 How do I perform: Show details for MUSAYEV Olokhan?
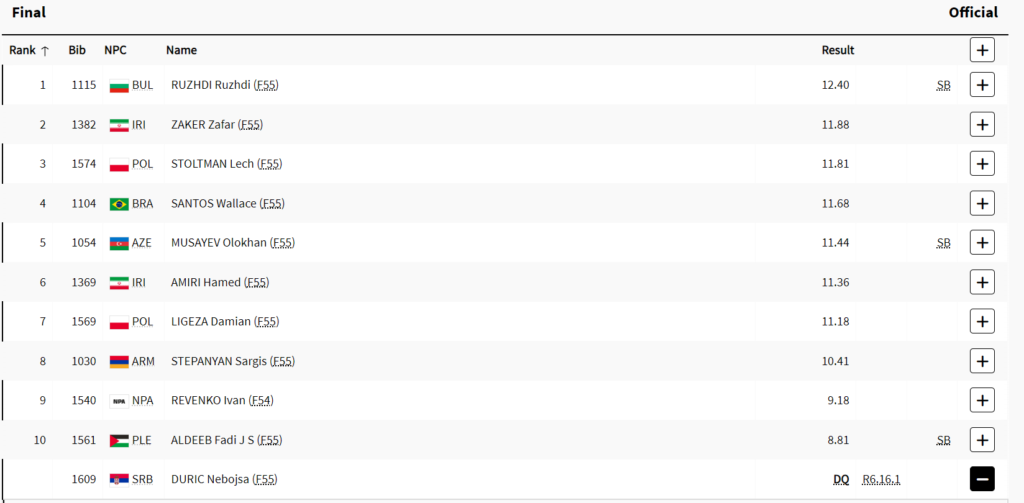(x=982, y=243)
